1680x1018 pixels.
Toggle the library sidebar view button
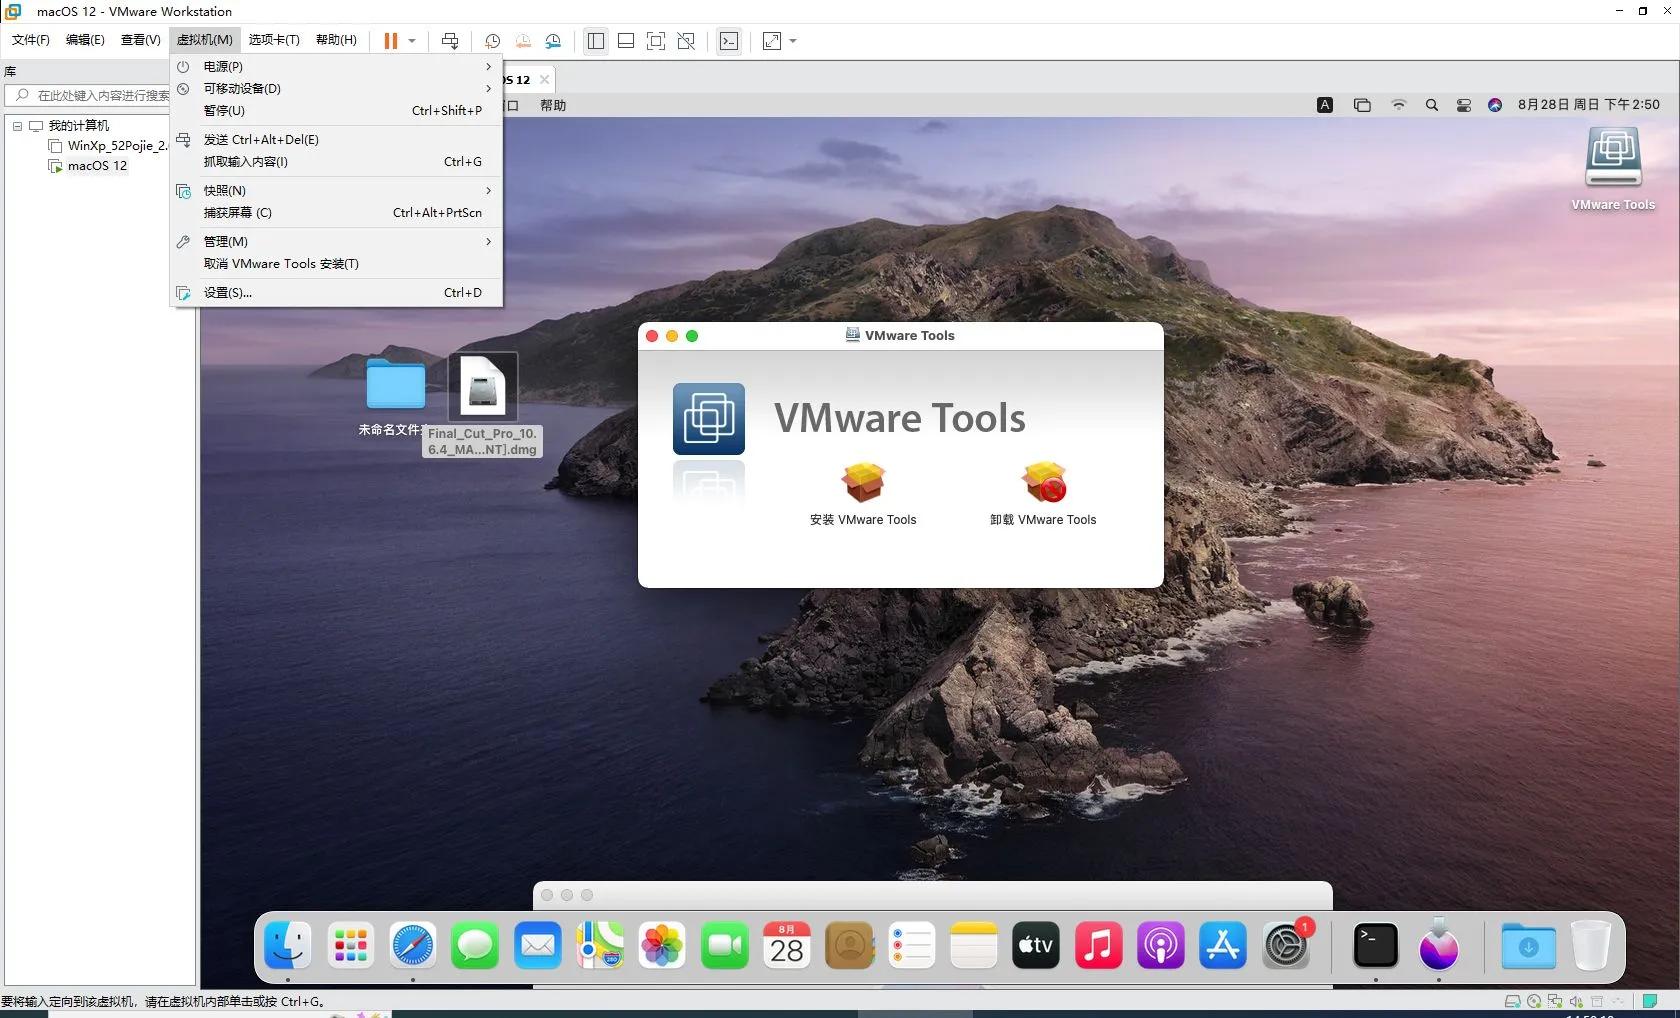click(596, 41)
